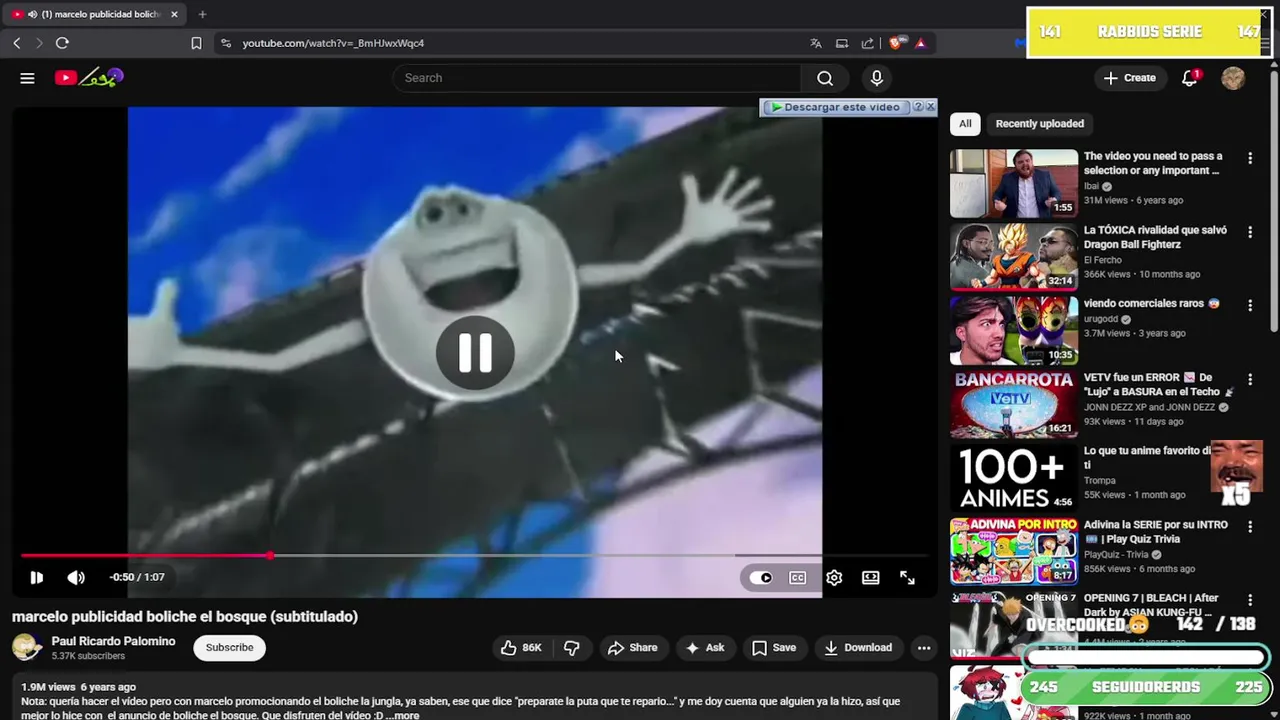
Task: Click the Descargar este video button
Action: pos(835,107)
